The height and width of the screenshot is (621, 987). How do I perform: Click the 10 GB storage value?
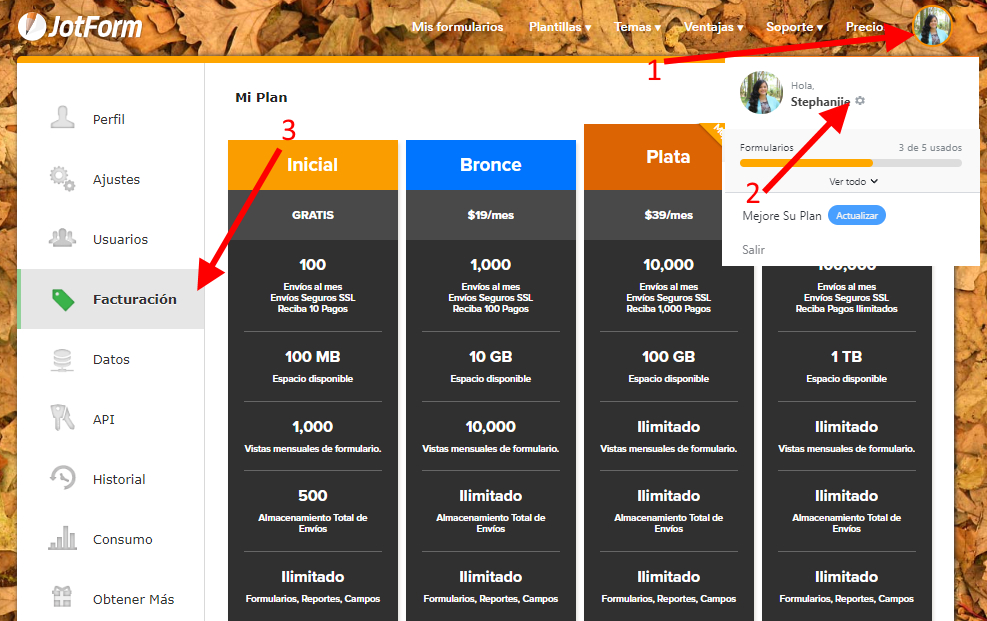(491, 357)
